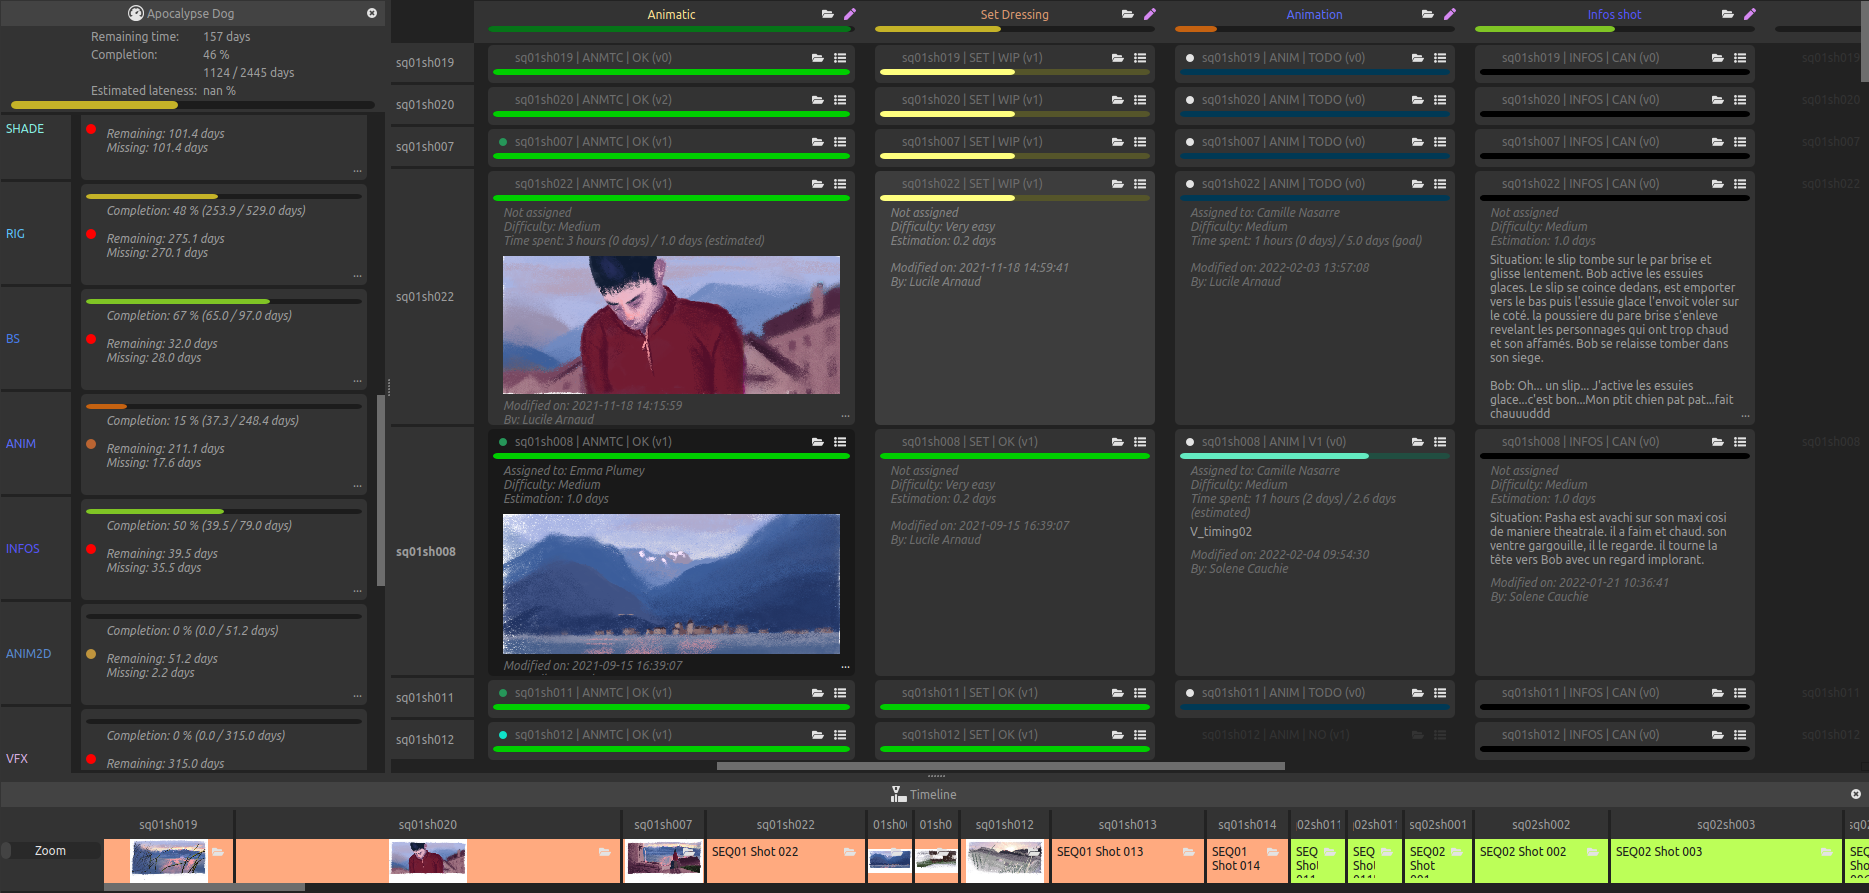1869x893 pixels.
Task: Click the RIG step label
Action: coord(15,234)
